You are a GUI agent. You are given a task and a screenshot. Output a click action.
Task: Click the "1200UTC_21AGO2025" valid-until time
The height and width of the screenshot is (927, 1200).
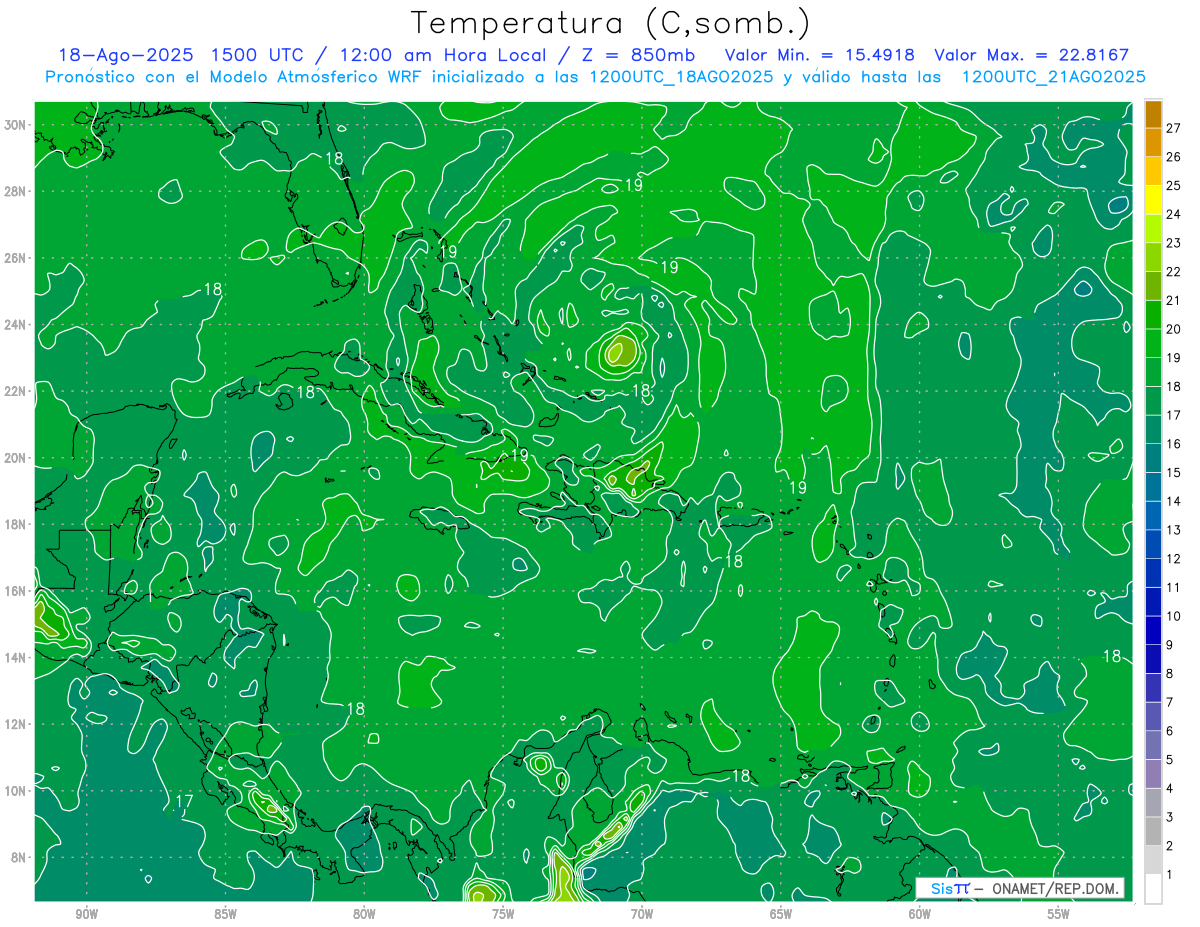pyautogui.click(x=1053, y=77)
